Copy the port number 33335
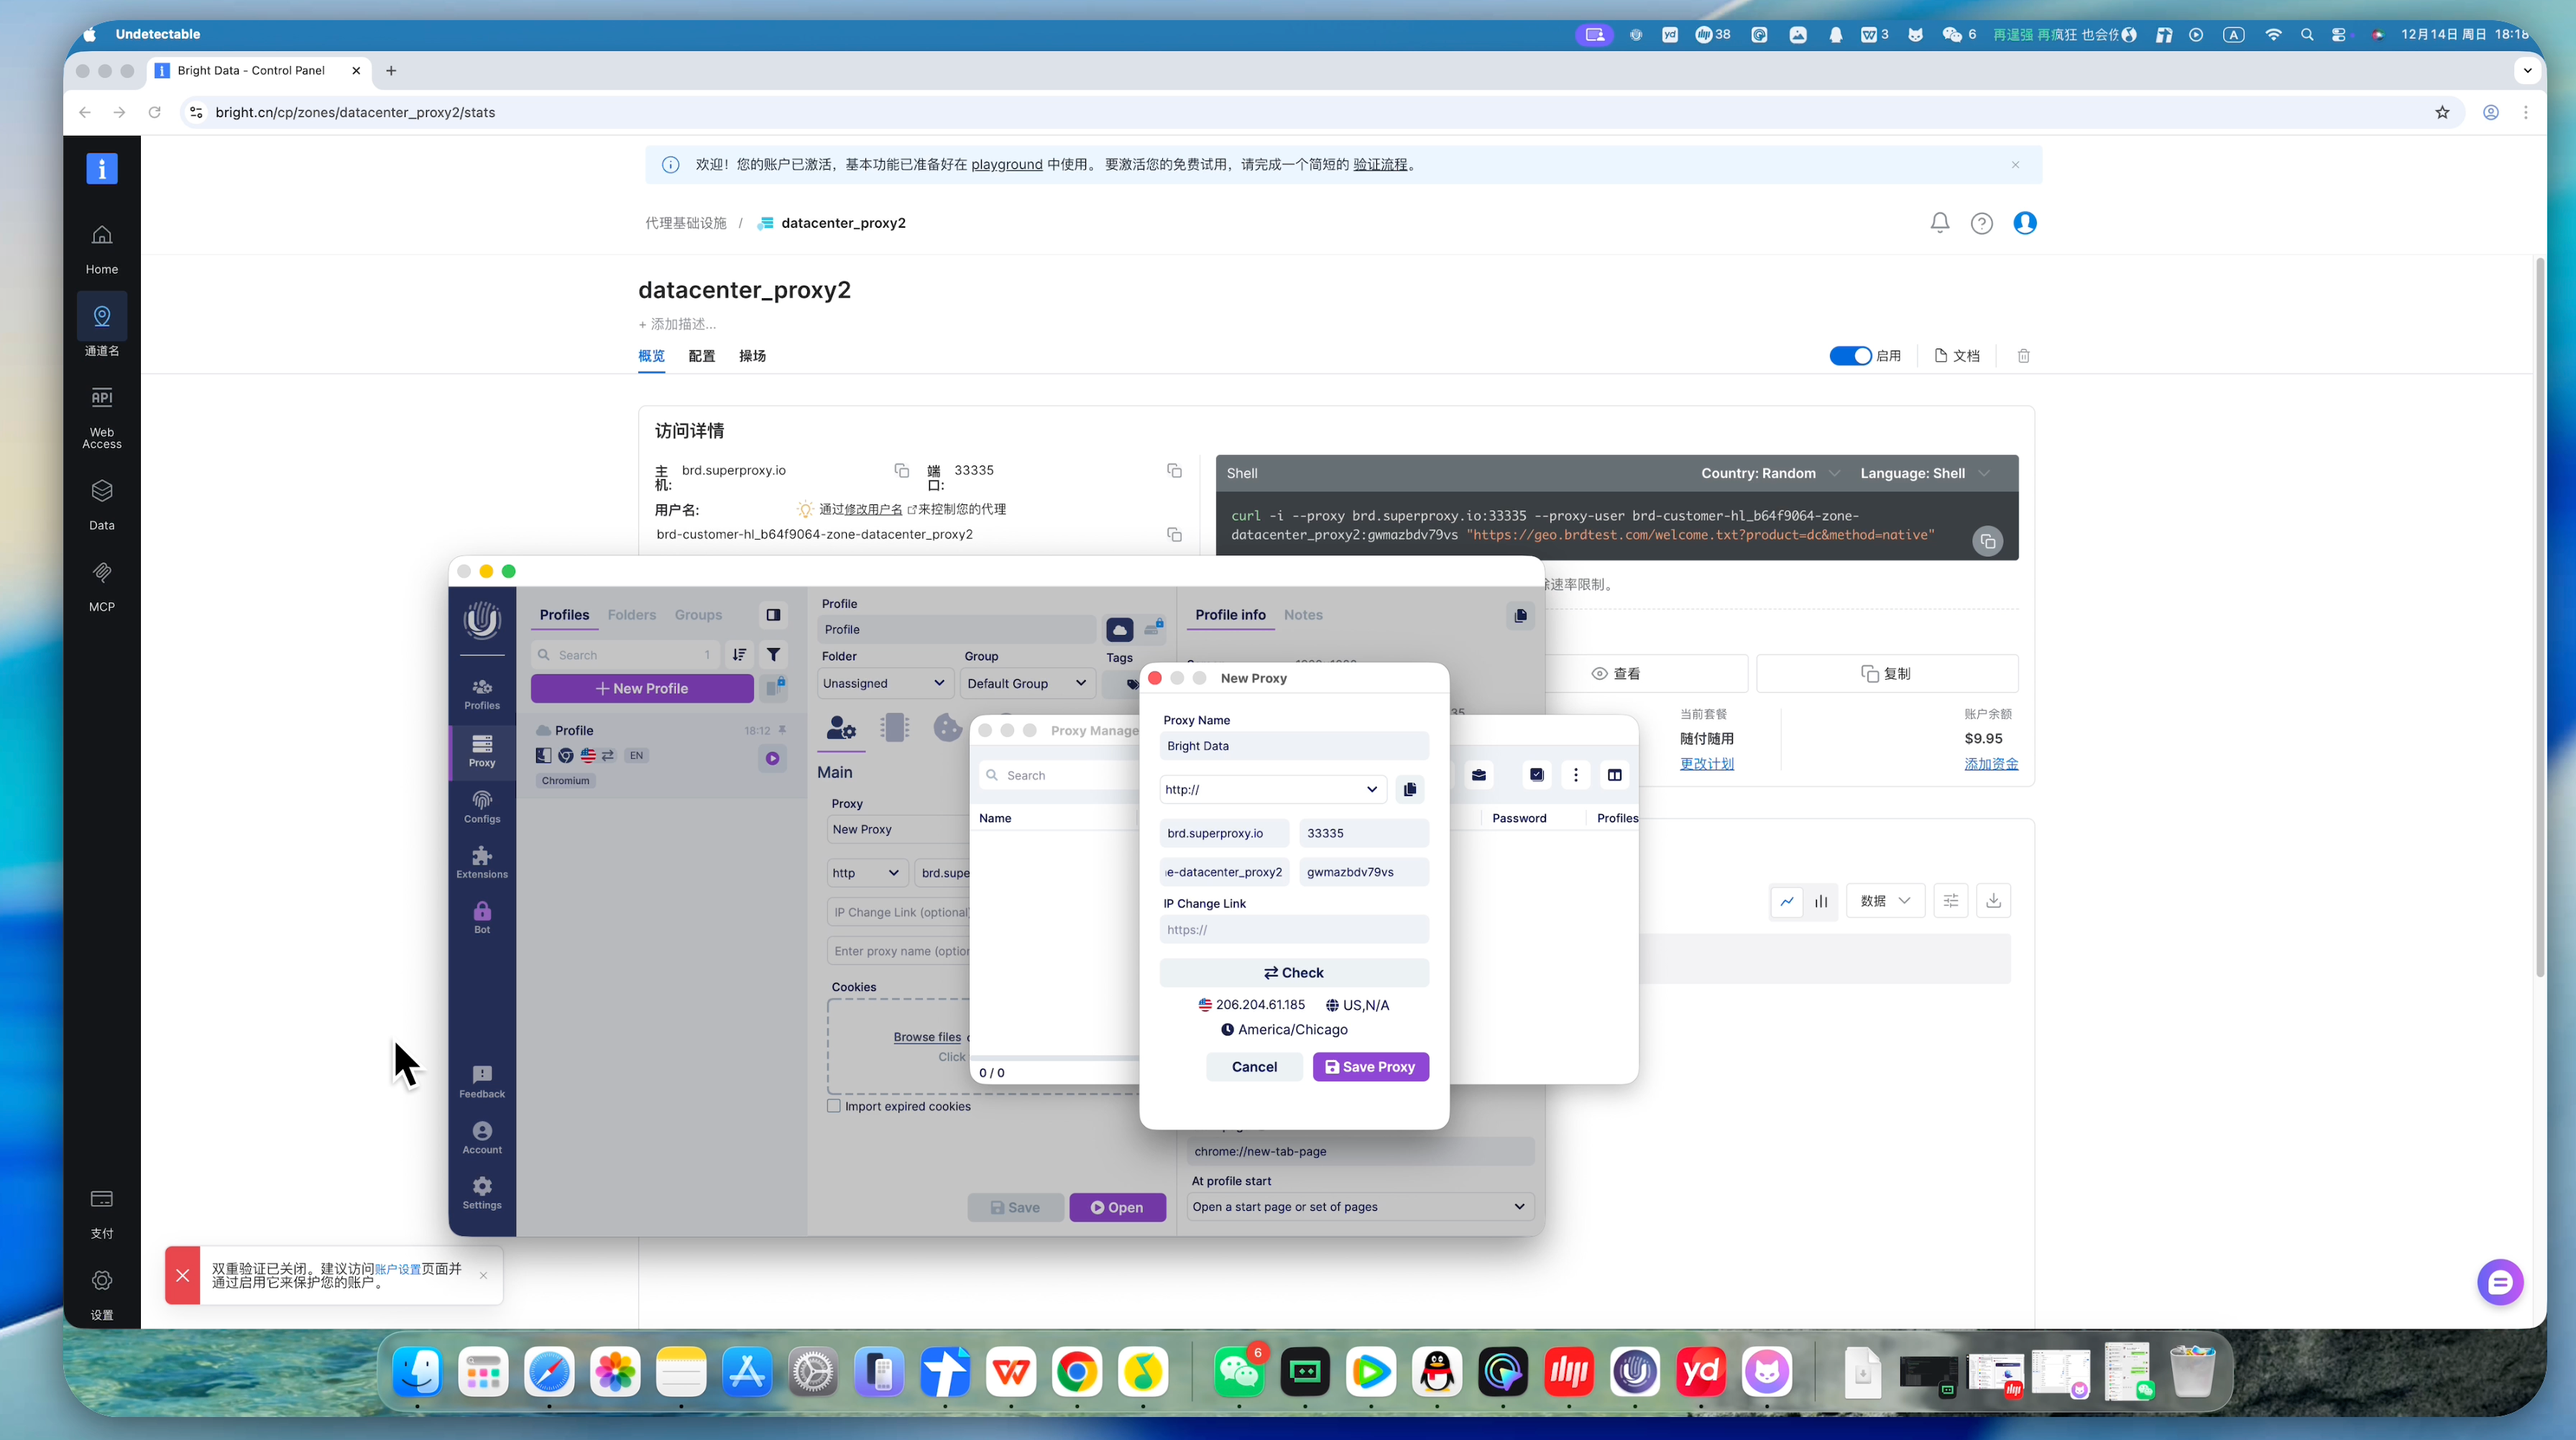 pyautogui.click(x=1174, y=471)
